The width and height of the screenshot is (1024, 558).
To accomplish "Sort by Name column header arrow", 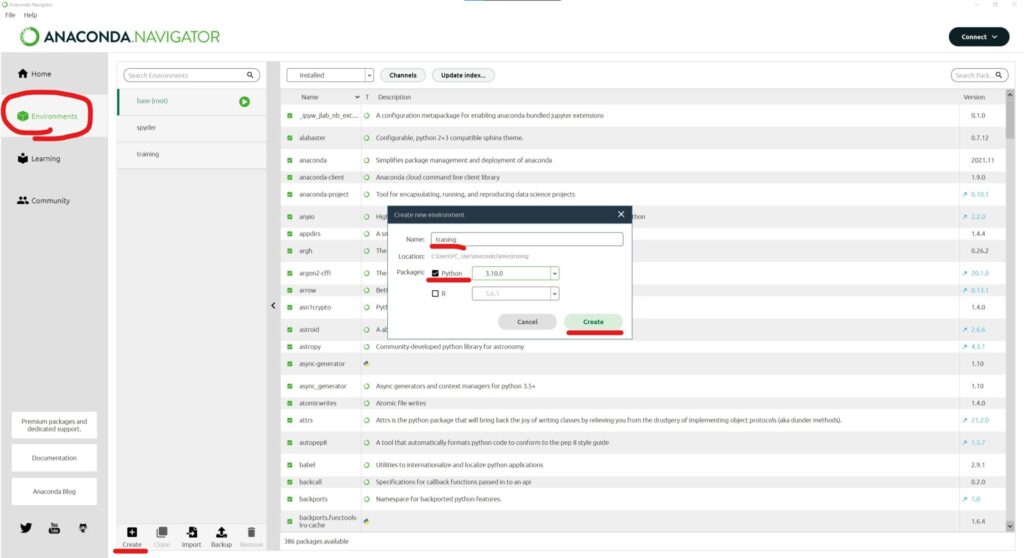I will click(x=357, y=97).
